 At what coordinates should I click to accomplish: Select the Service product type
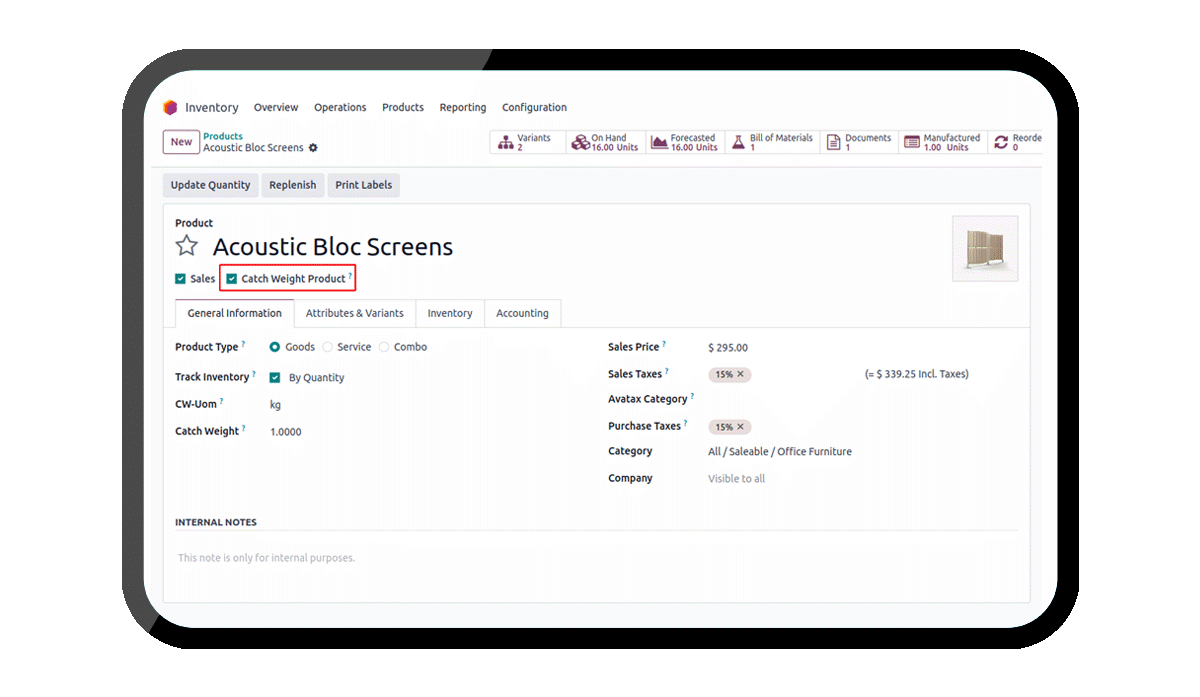327,347
